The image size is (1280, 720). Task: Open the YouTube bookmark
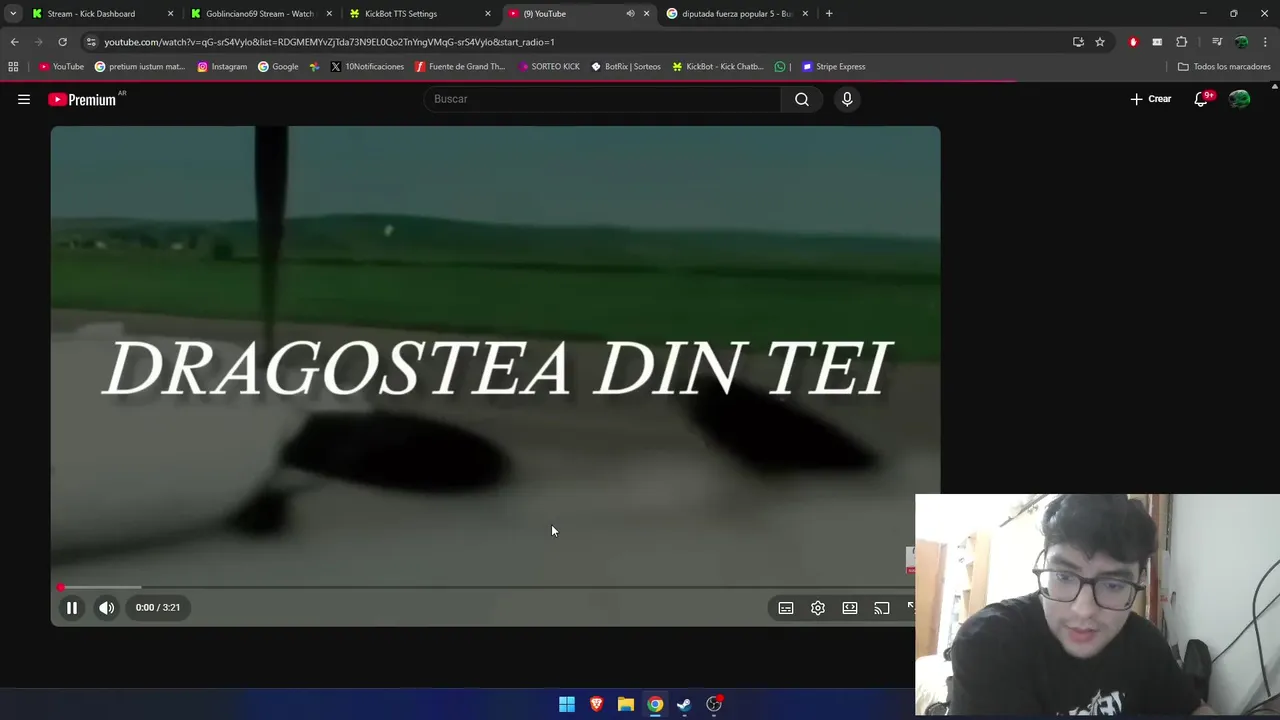[62, 67]
